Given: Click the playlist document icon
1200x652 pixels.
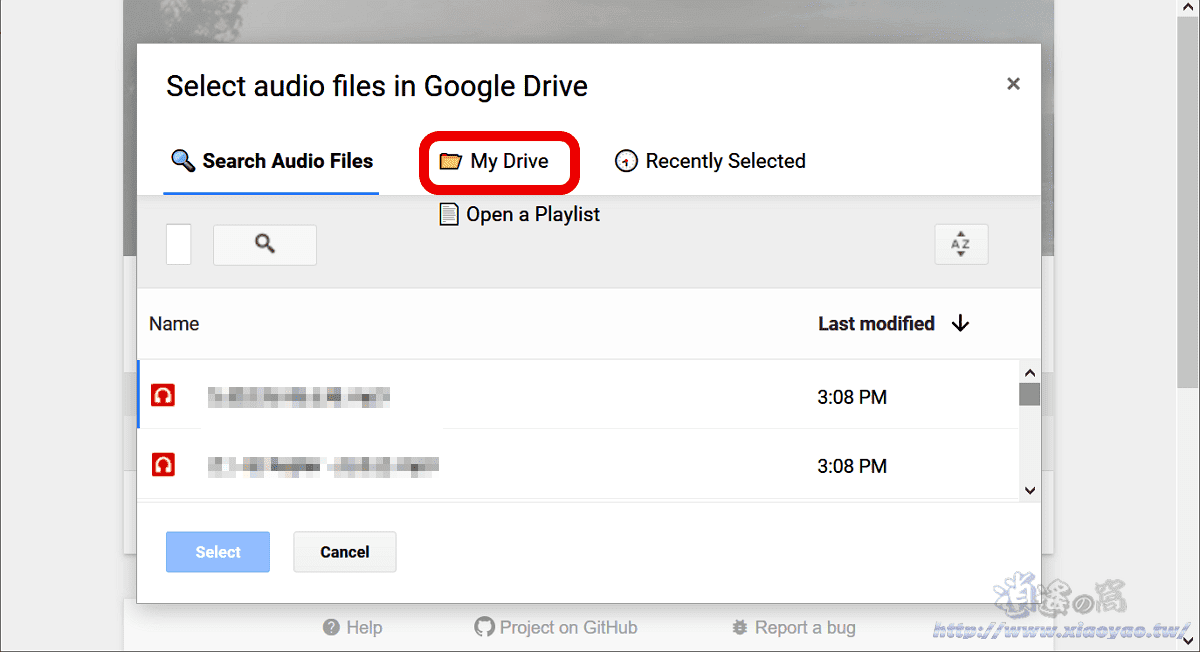Looking at the screenshot, I should (447, 213).
